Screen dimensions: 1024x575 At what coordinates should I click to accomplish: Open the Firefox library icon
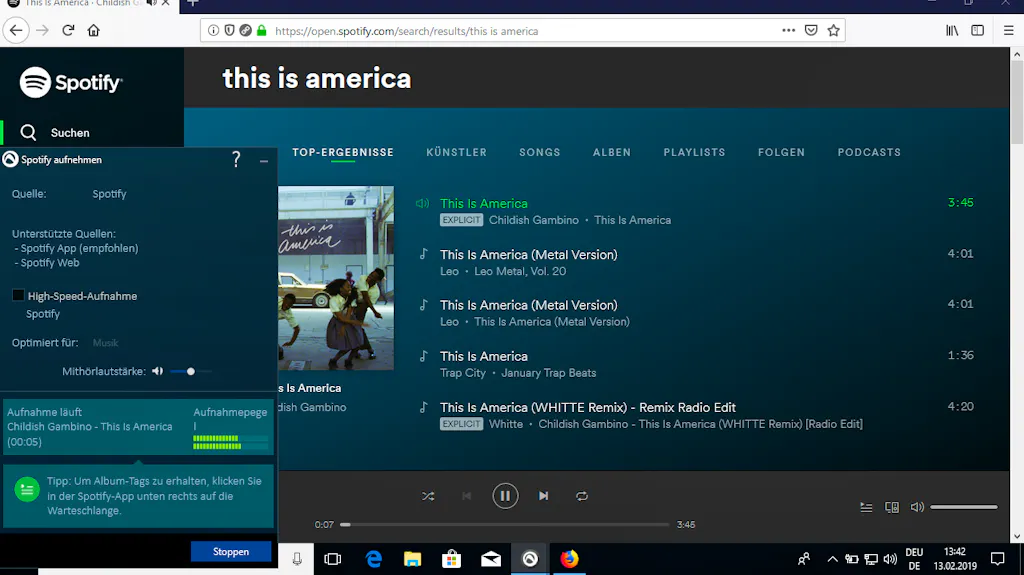coord(952,31)
